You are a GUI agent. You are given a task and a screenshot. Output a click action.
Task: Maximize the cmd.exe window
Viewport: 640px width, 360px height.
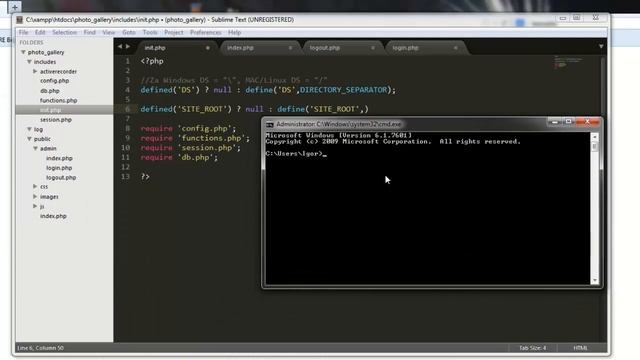(568, 122)
